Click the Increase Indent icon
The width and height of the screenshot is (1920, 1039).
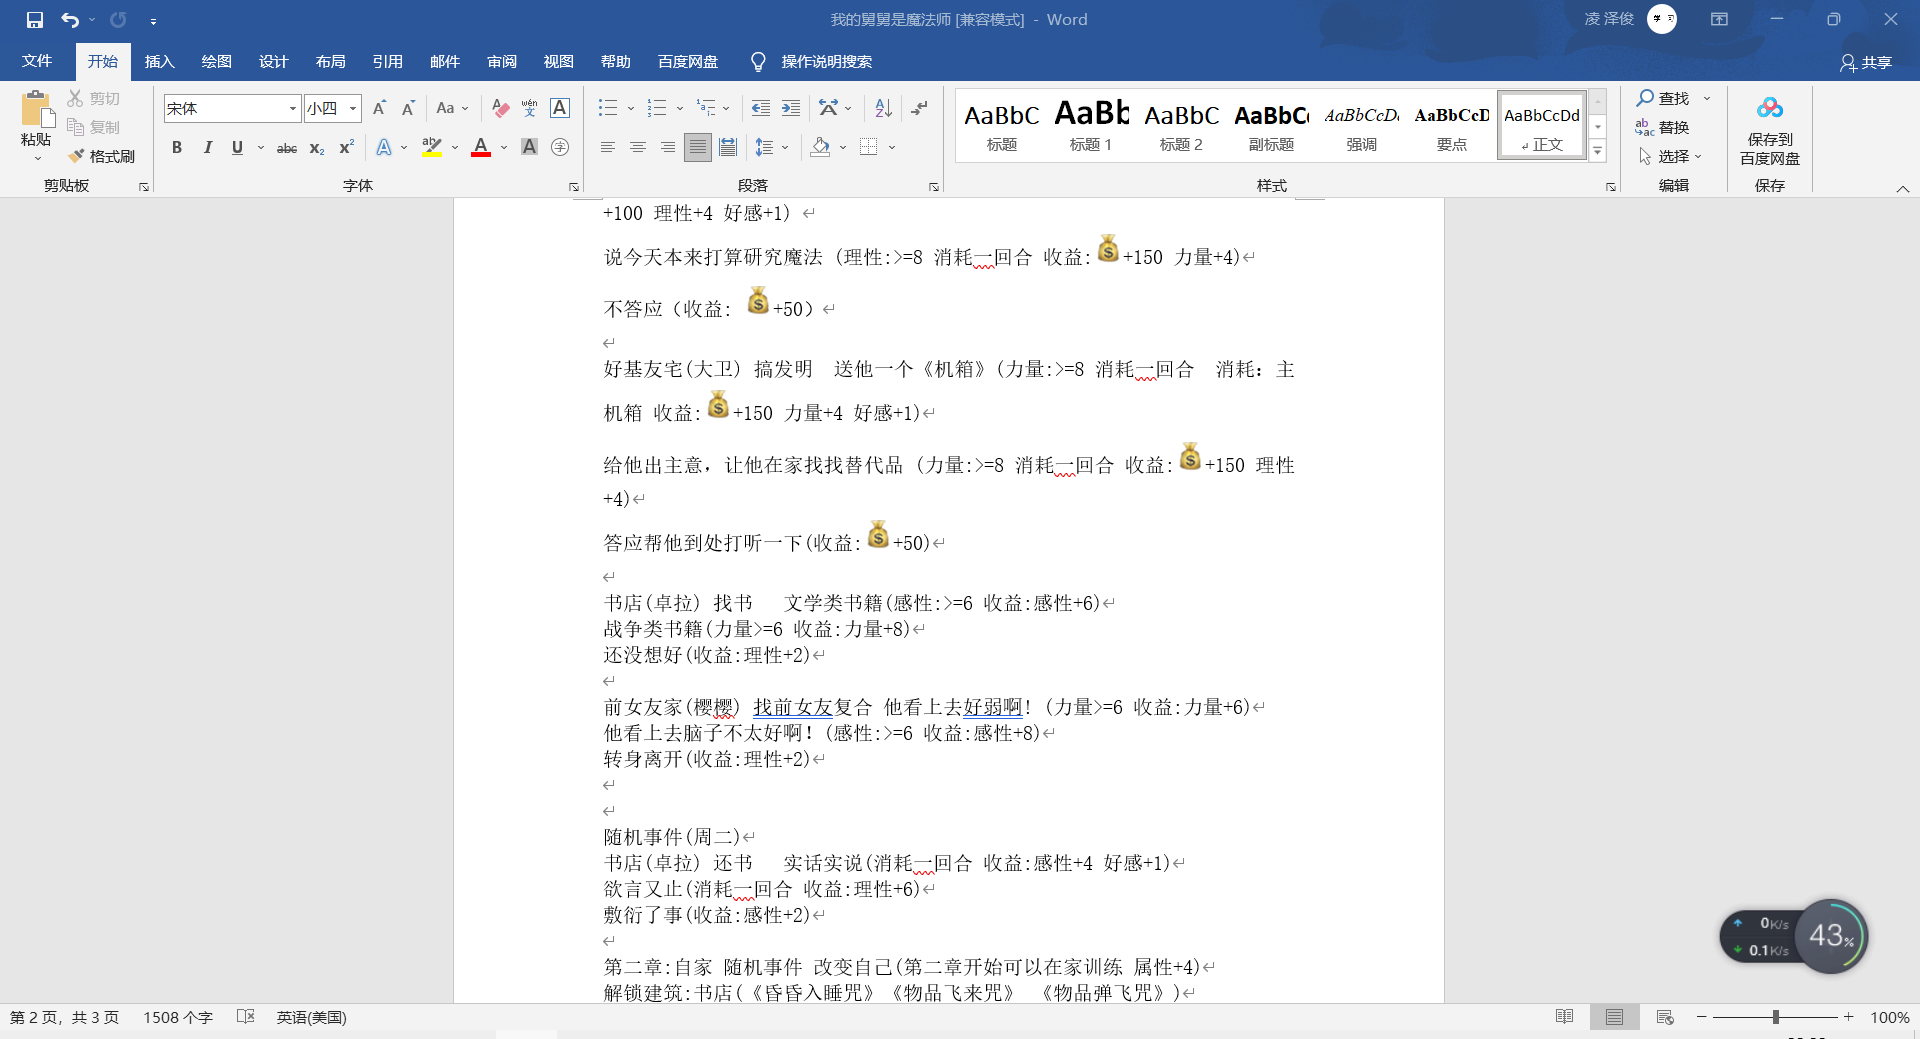[x=791, y=108]
